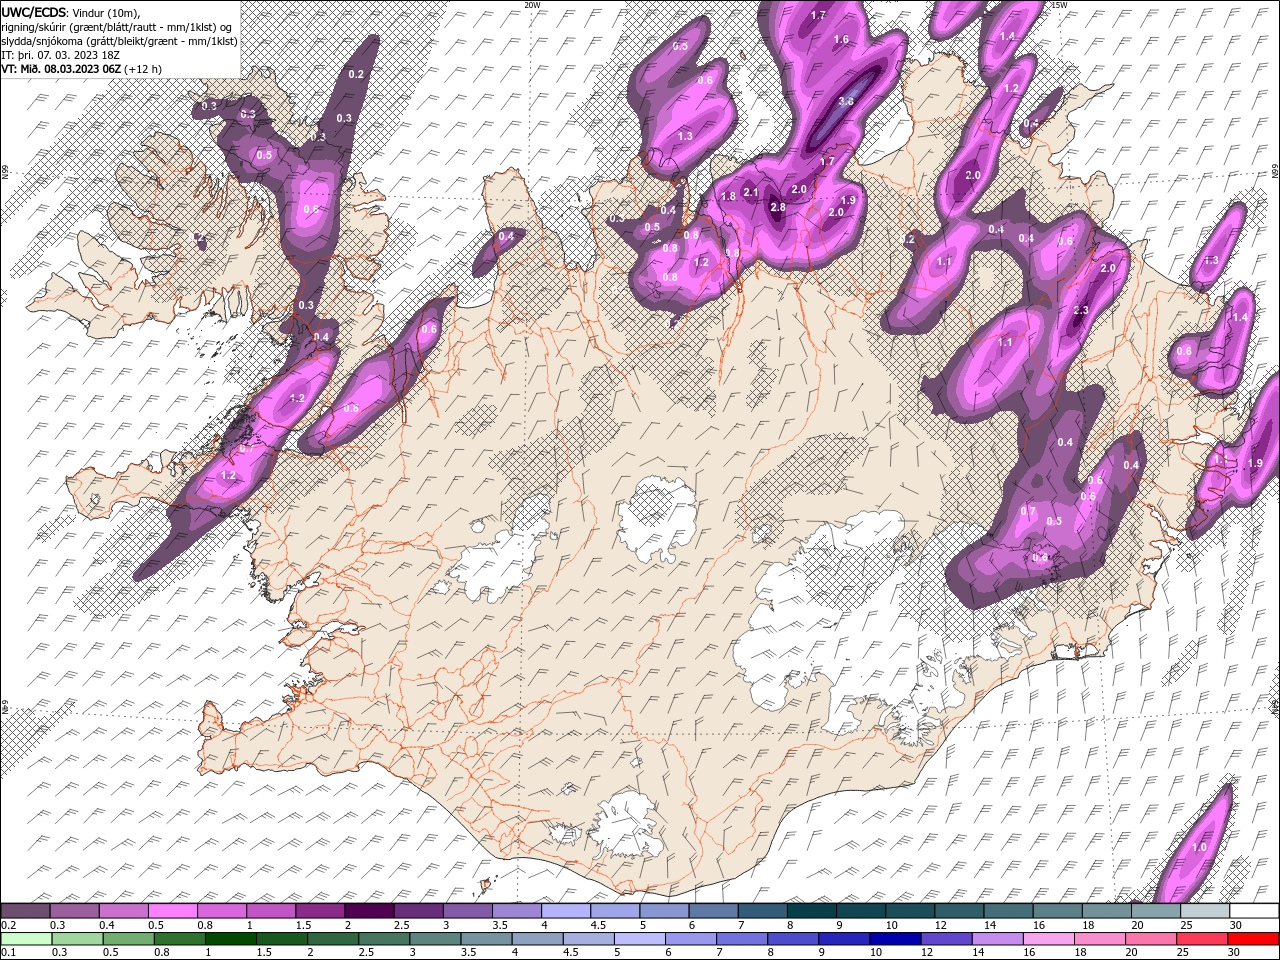Select the deep blue rain swatch labelled 10
This screenshot has width=1280, height=960.
[x=894, y=939]
